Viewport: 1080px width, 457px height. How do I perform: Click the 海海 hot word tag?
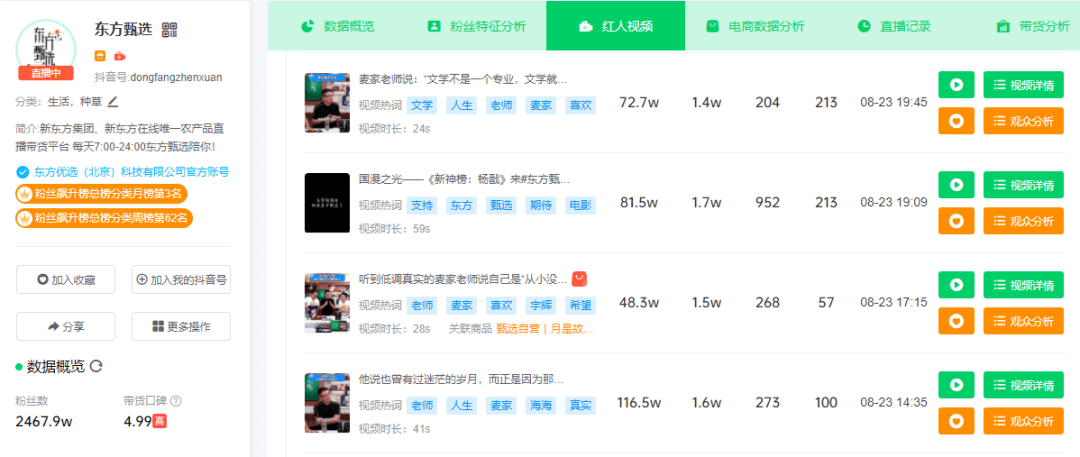coord(541,405)
